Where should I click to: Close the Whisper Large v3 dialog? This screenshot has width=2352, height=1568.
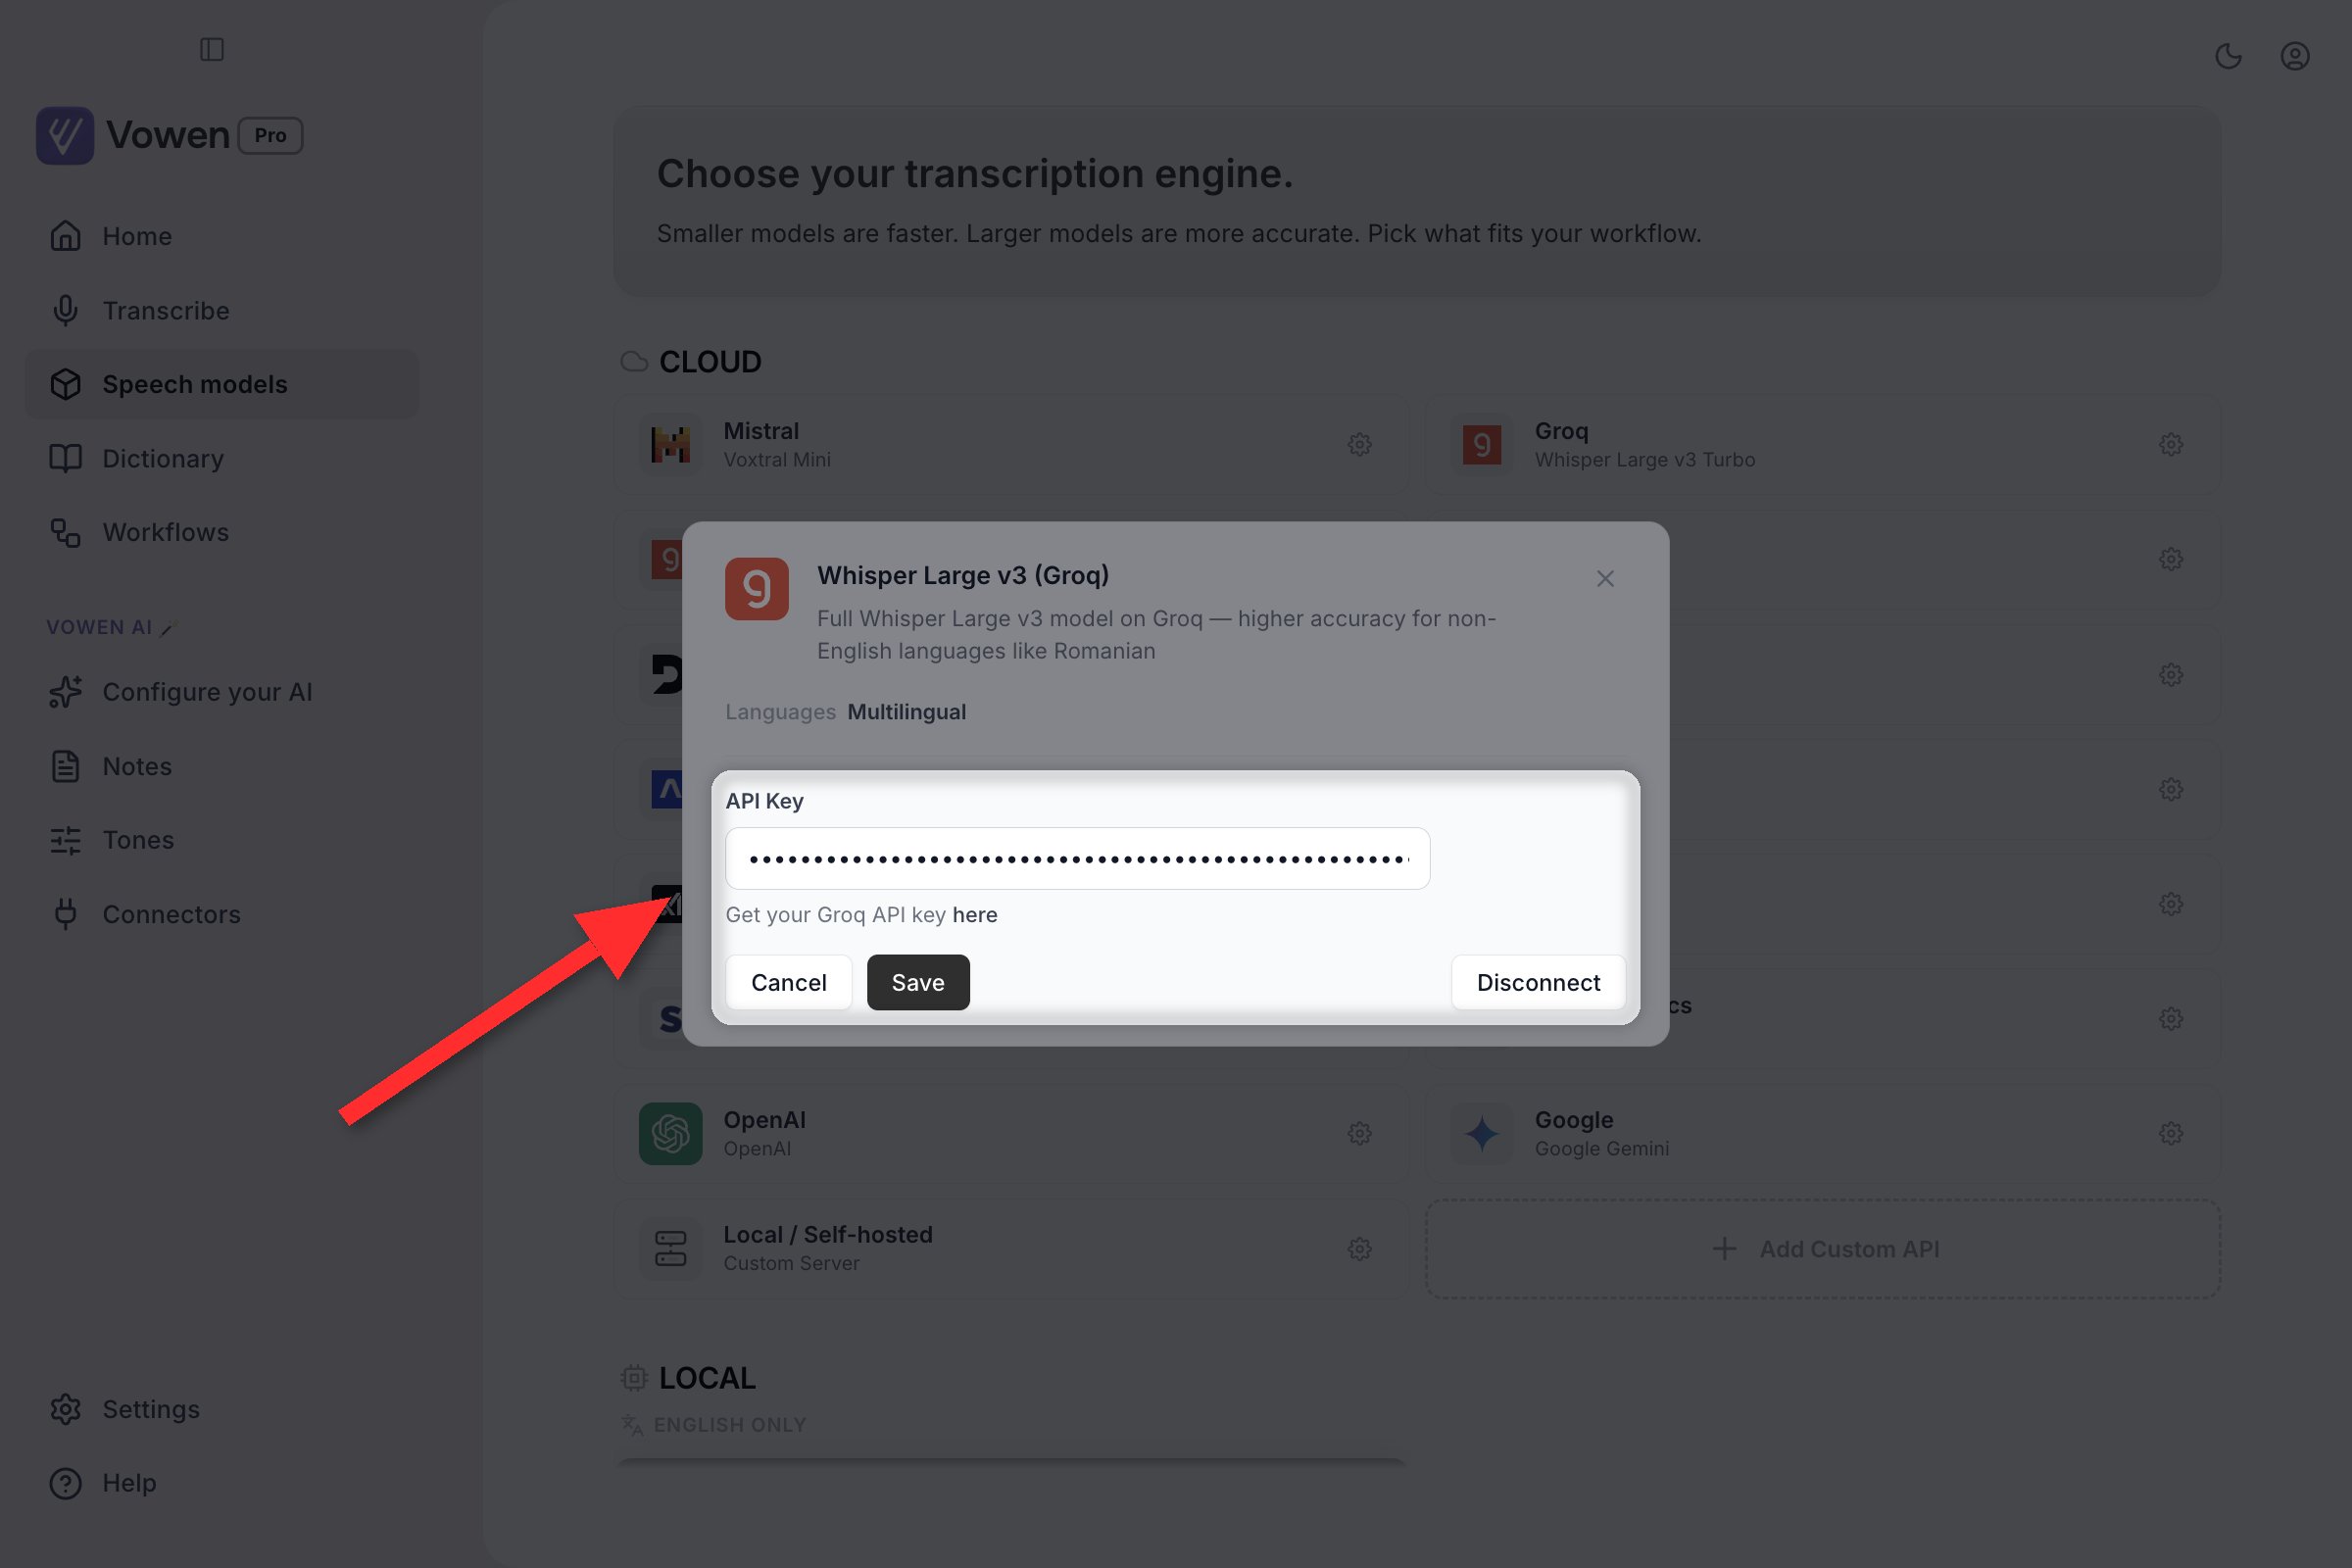pos(1605,579)
